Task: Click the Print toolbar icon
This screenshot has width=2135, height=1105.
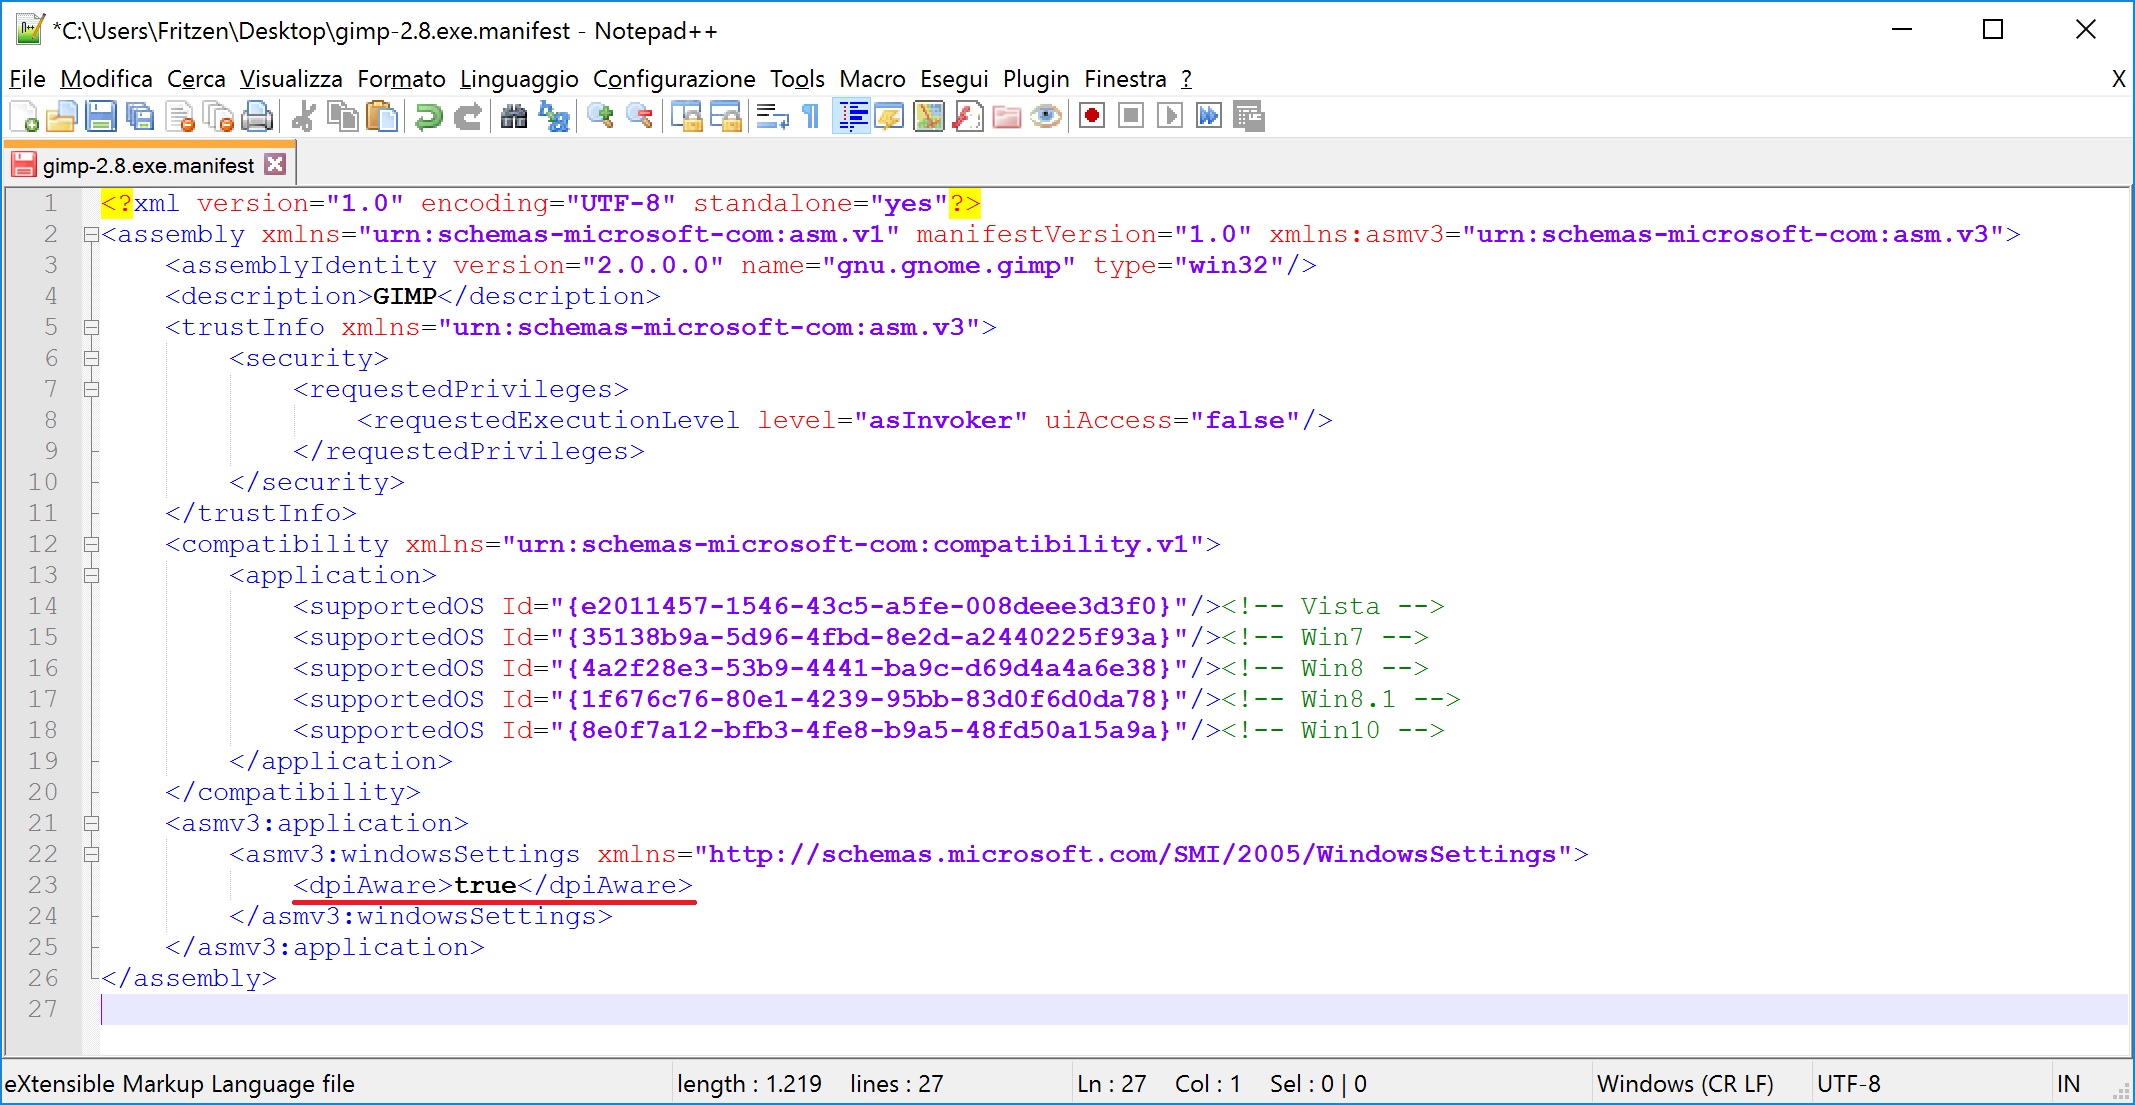Action: coord(257,117)
